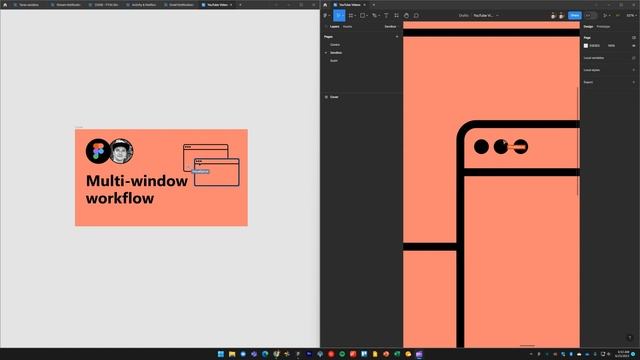Open Local variables settings icon
This screenshot has width=640, height=360.
633,58
